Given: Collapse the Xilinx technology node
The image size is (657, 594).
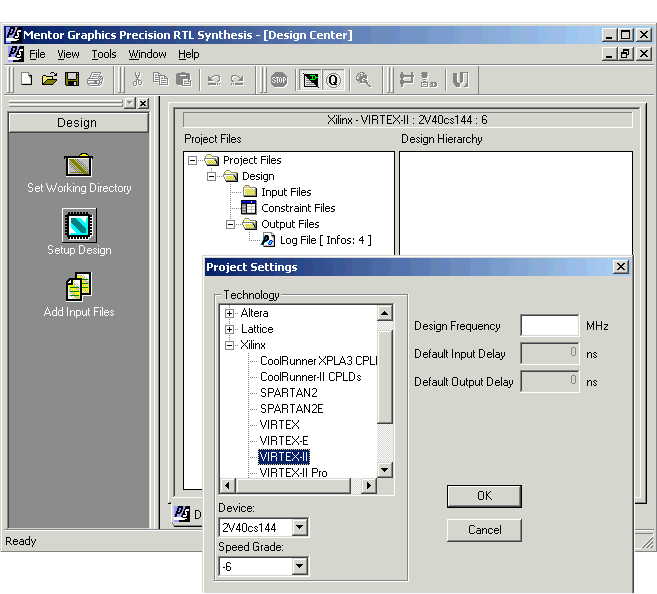Looking at the screenshot, I should (x=229, y=345).
